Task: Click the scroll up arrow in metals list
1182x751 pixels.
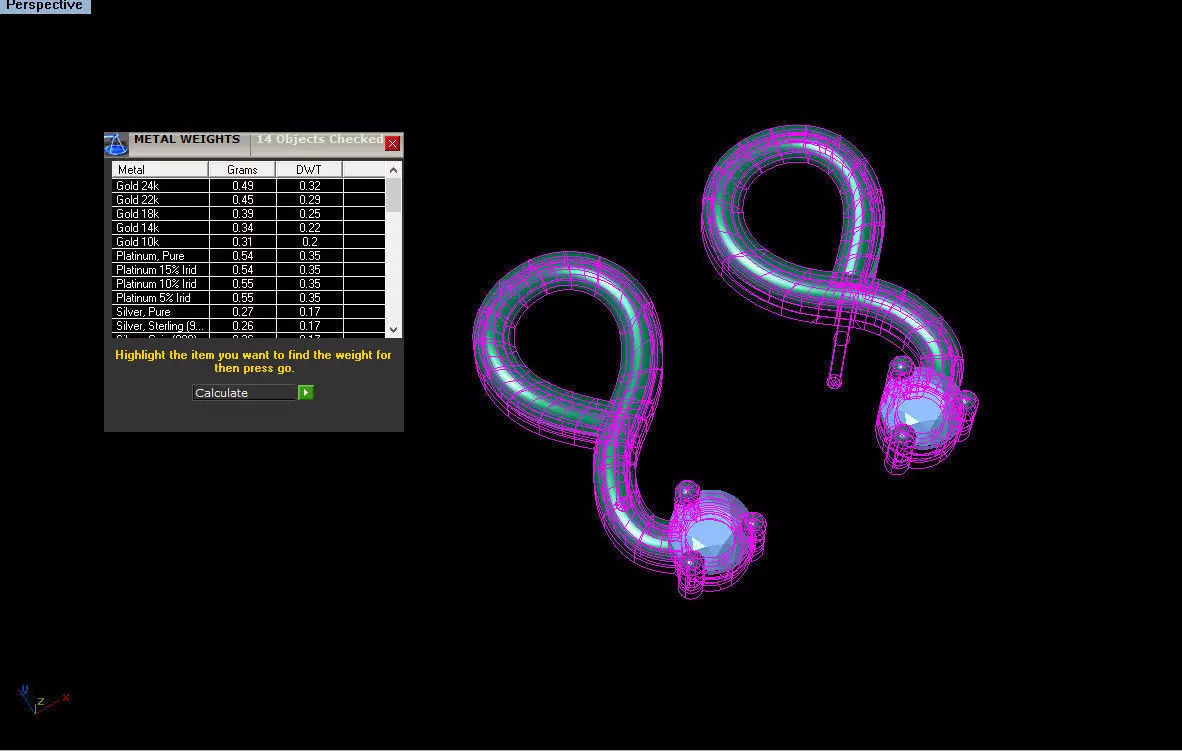Action: [x=393, y=170]
